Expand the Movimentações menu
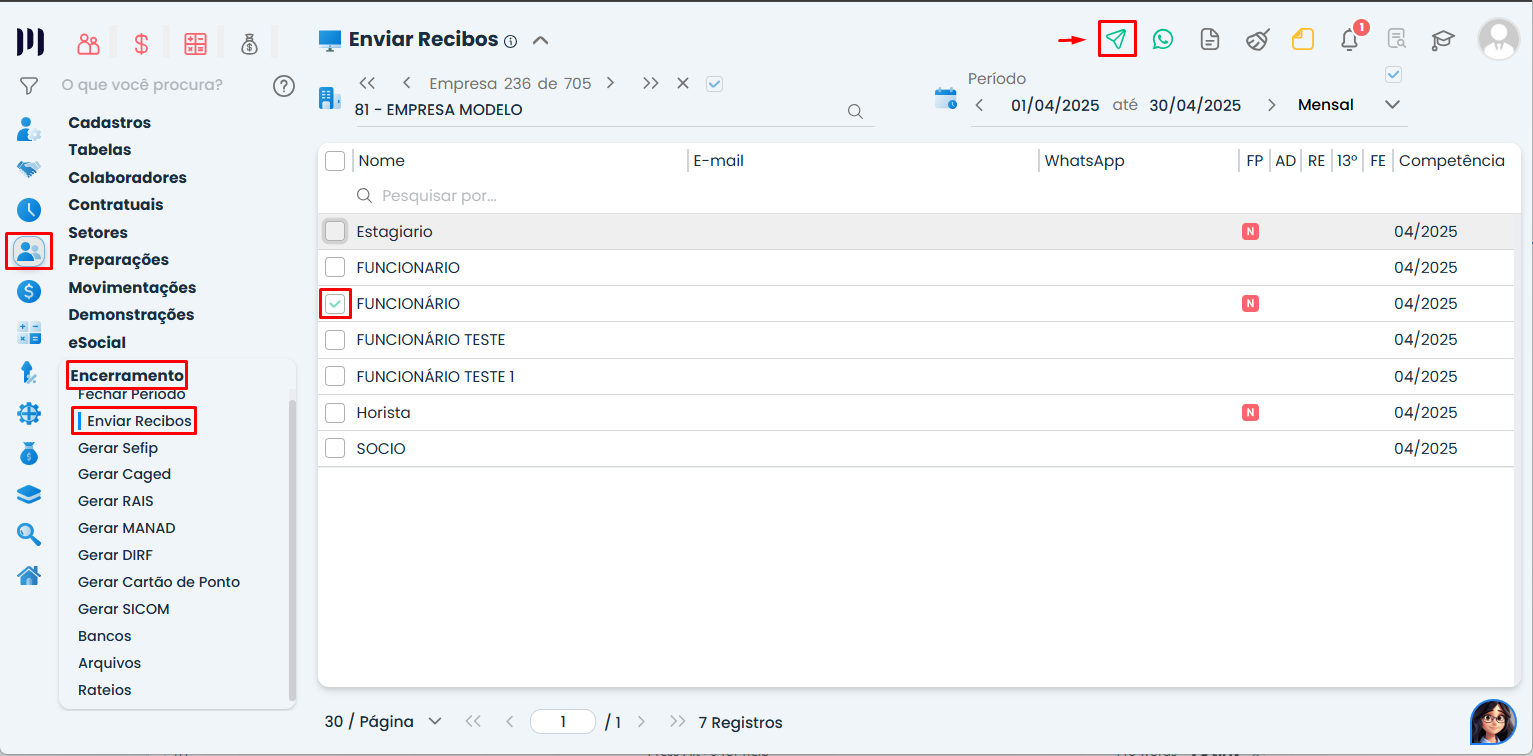1533x756 pixels. tap(132, 288)
